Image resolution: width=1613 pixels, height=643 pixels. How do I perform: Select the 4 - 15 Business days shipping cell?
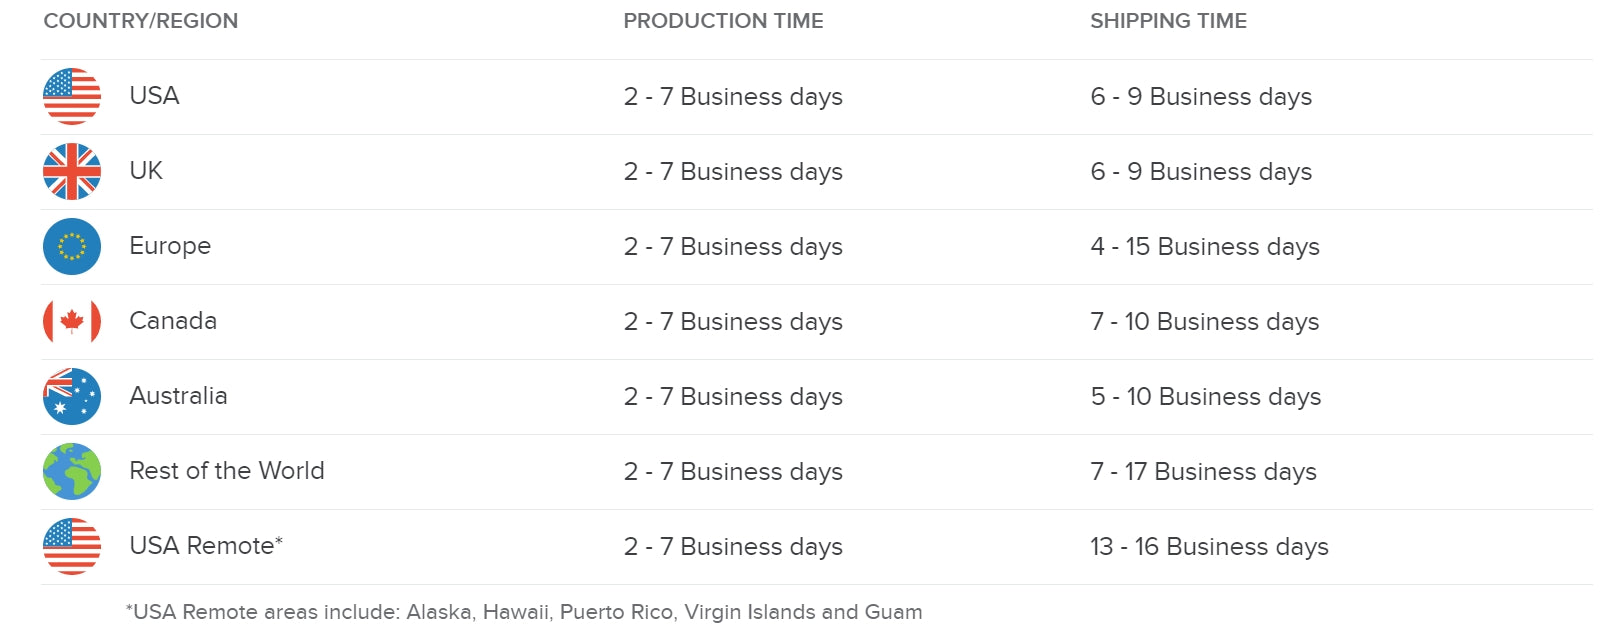click(1205, 247)
